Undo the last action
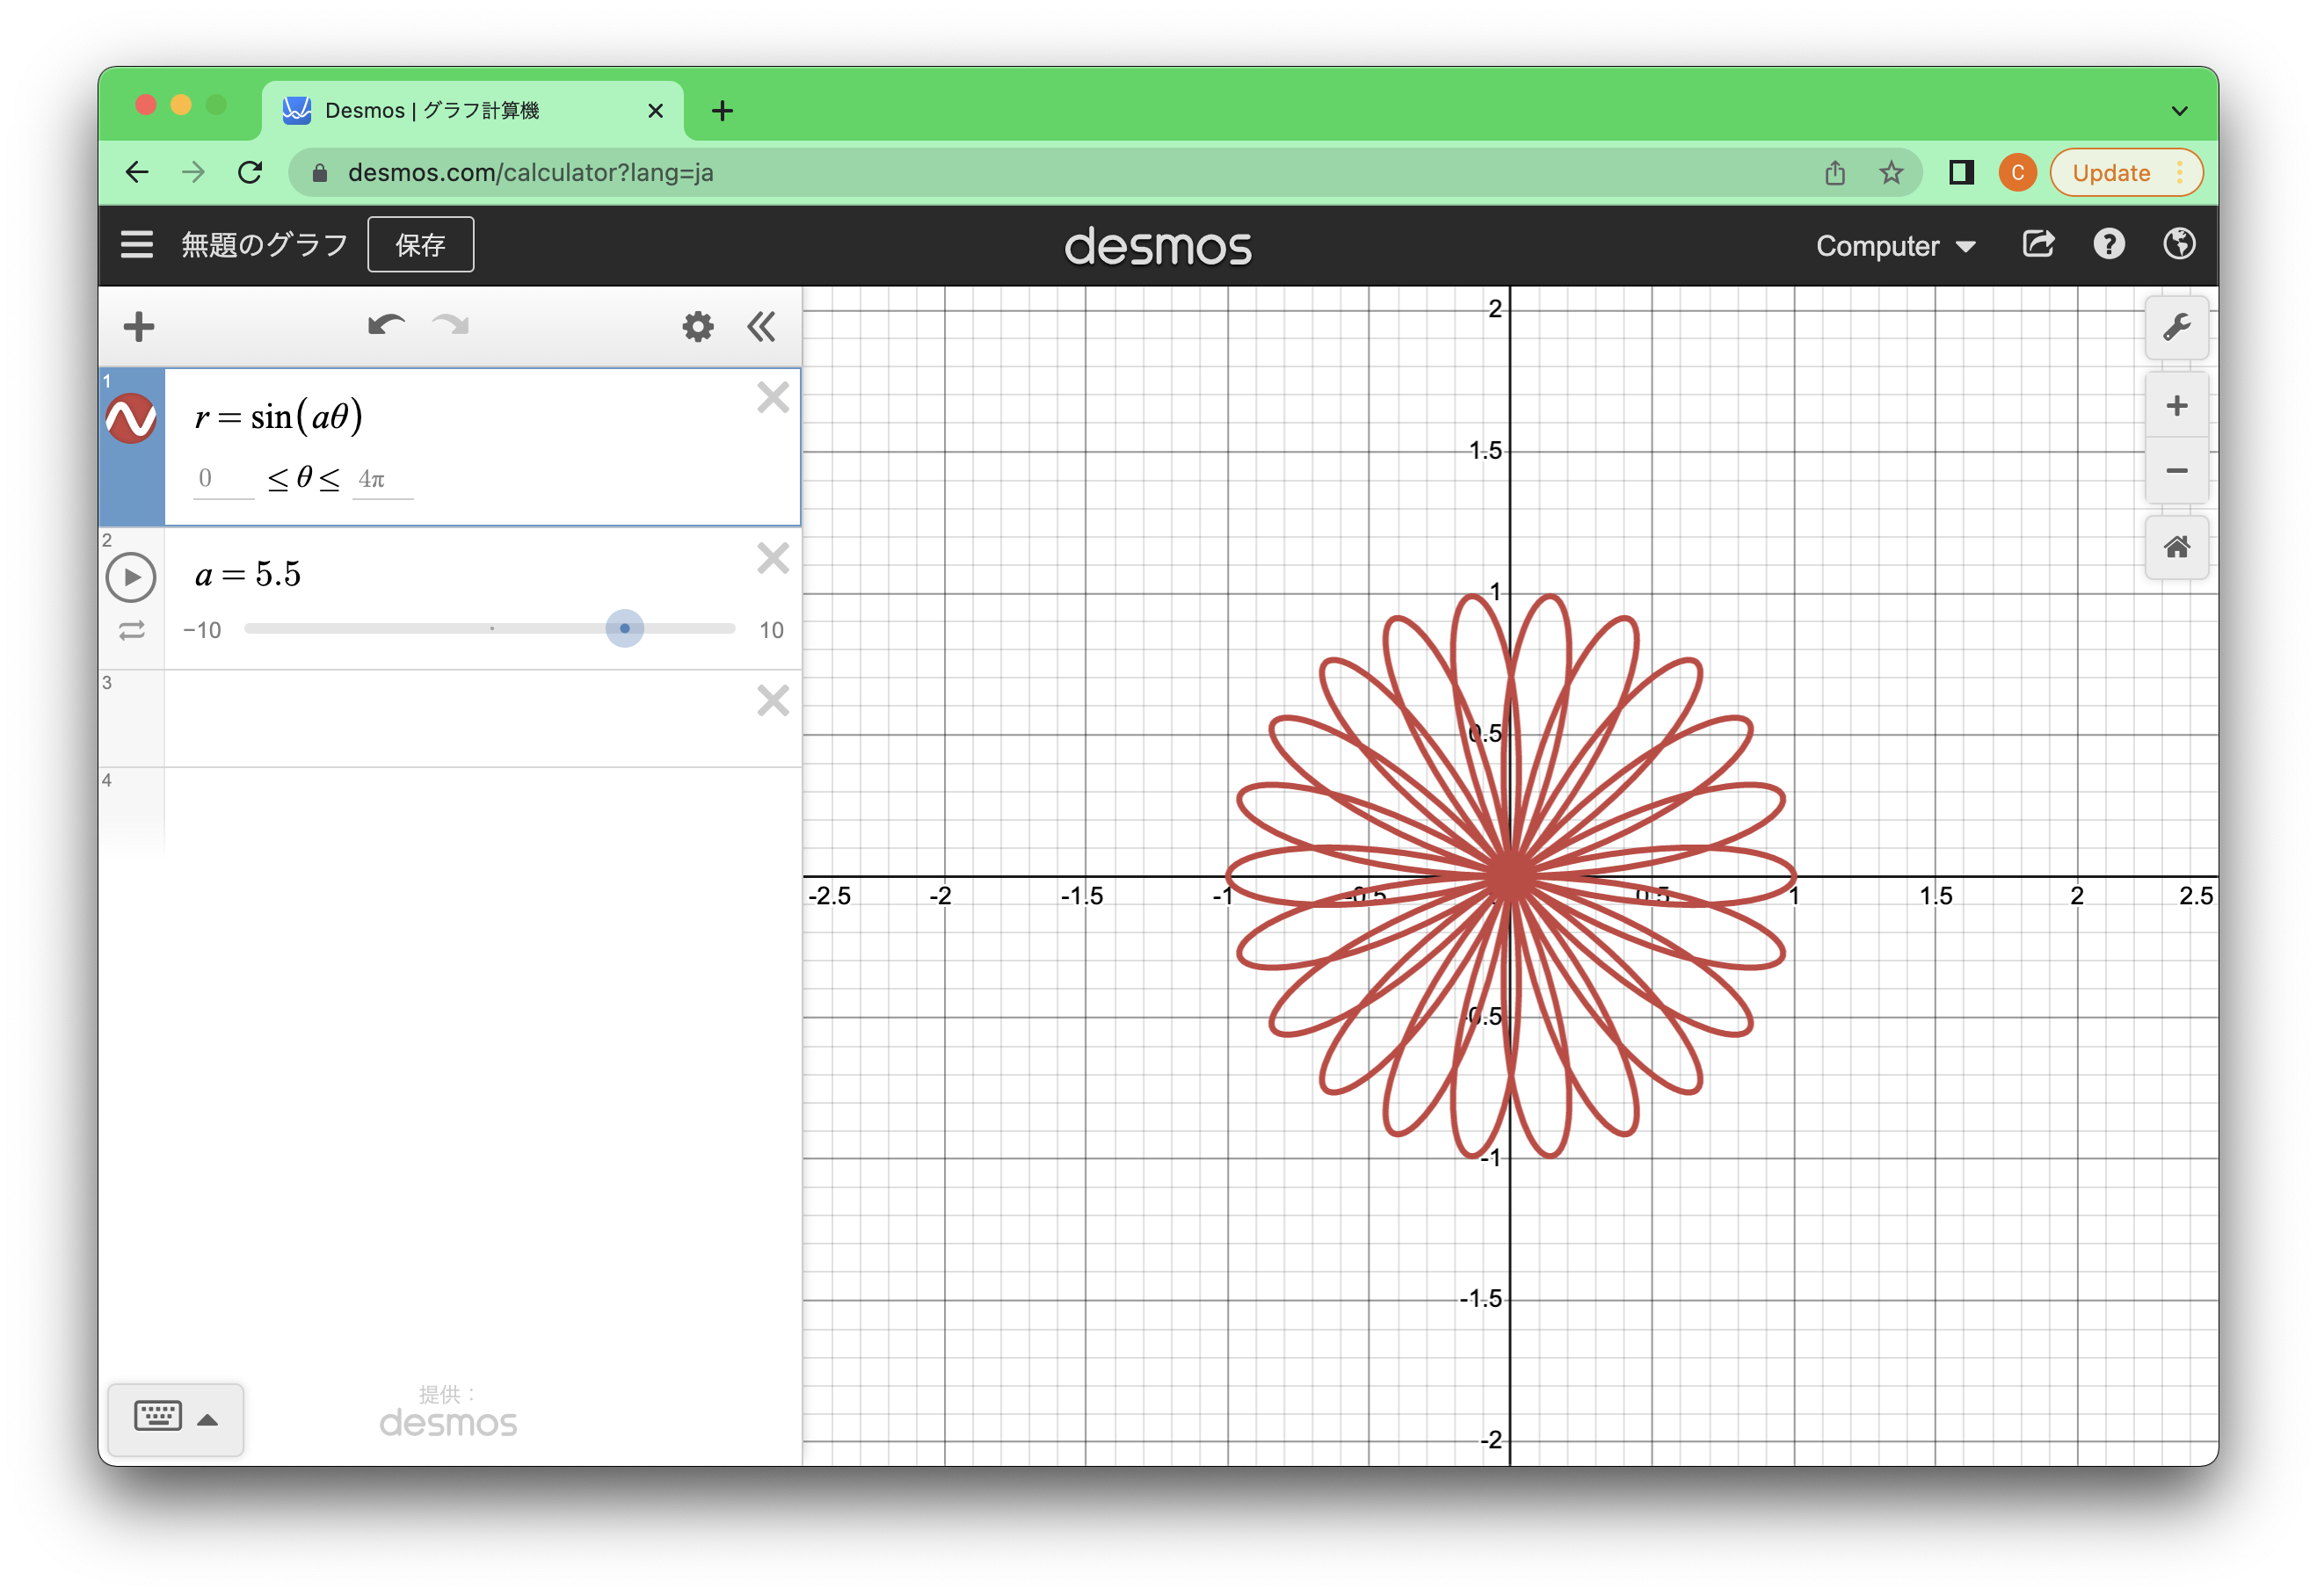The width and height of the screenshot is (2317, 1596). pyautogui.click(x=385, y=326)
